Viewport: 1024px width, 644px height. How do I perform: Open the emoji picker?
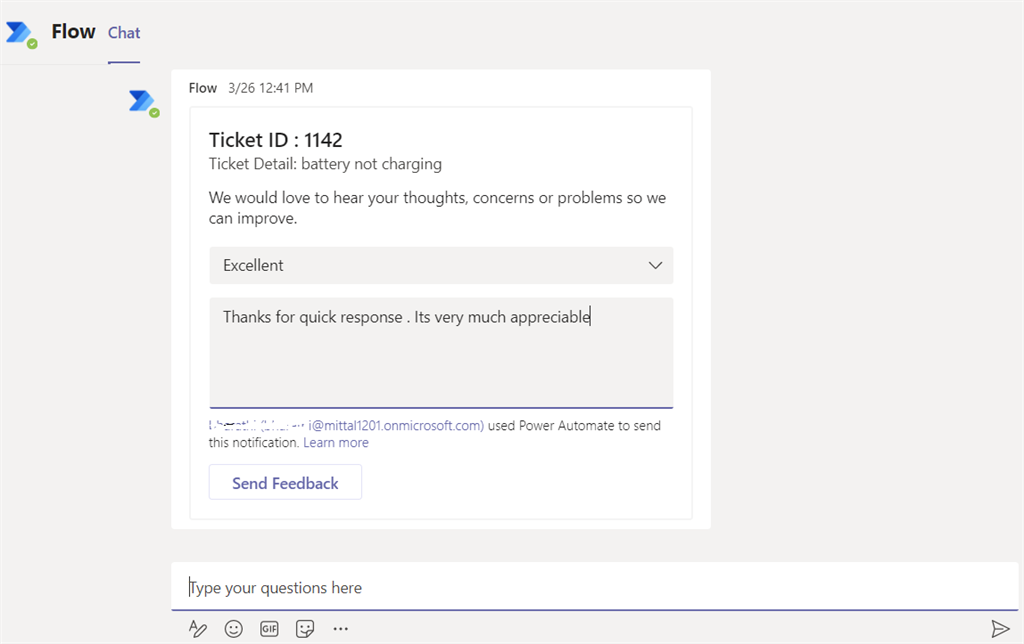(234, 628)
